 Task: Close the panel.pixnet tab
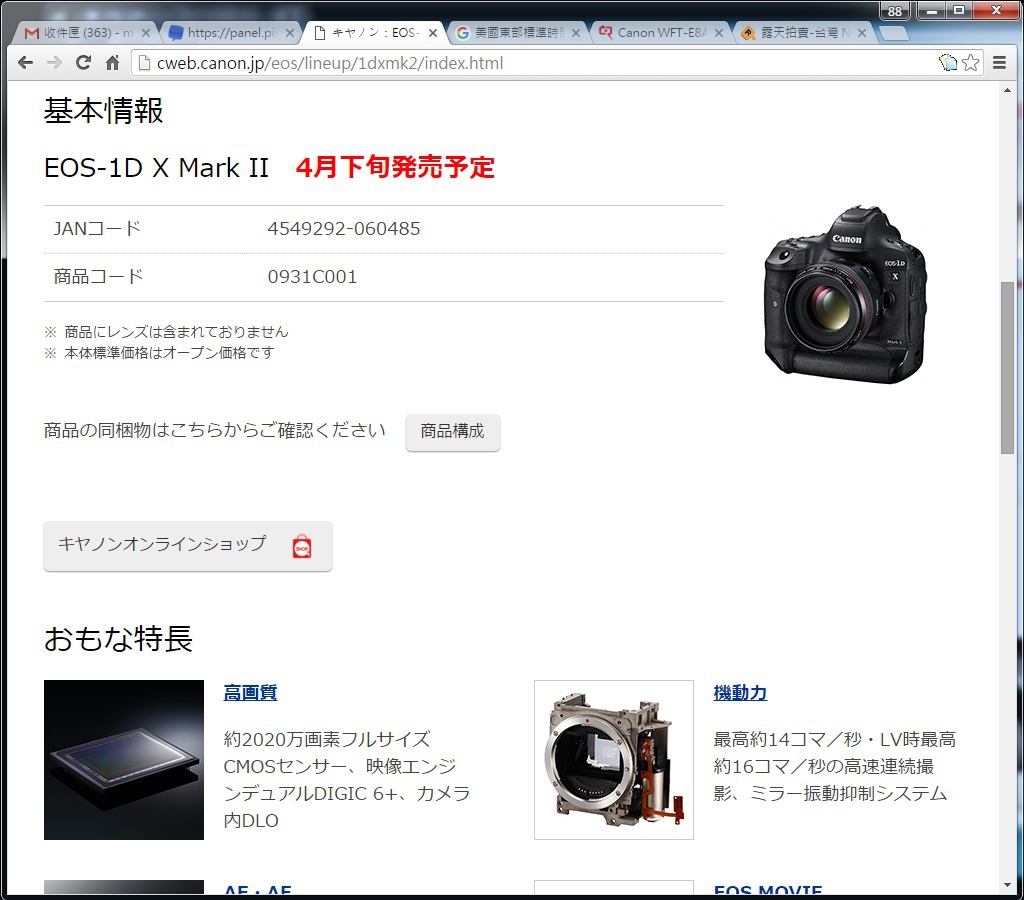click(x=289, y=33)
